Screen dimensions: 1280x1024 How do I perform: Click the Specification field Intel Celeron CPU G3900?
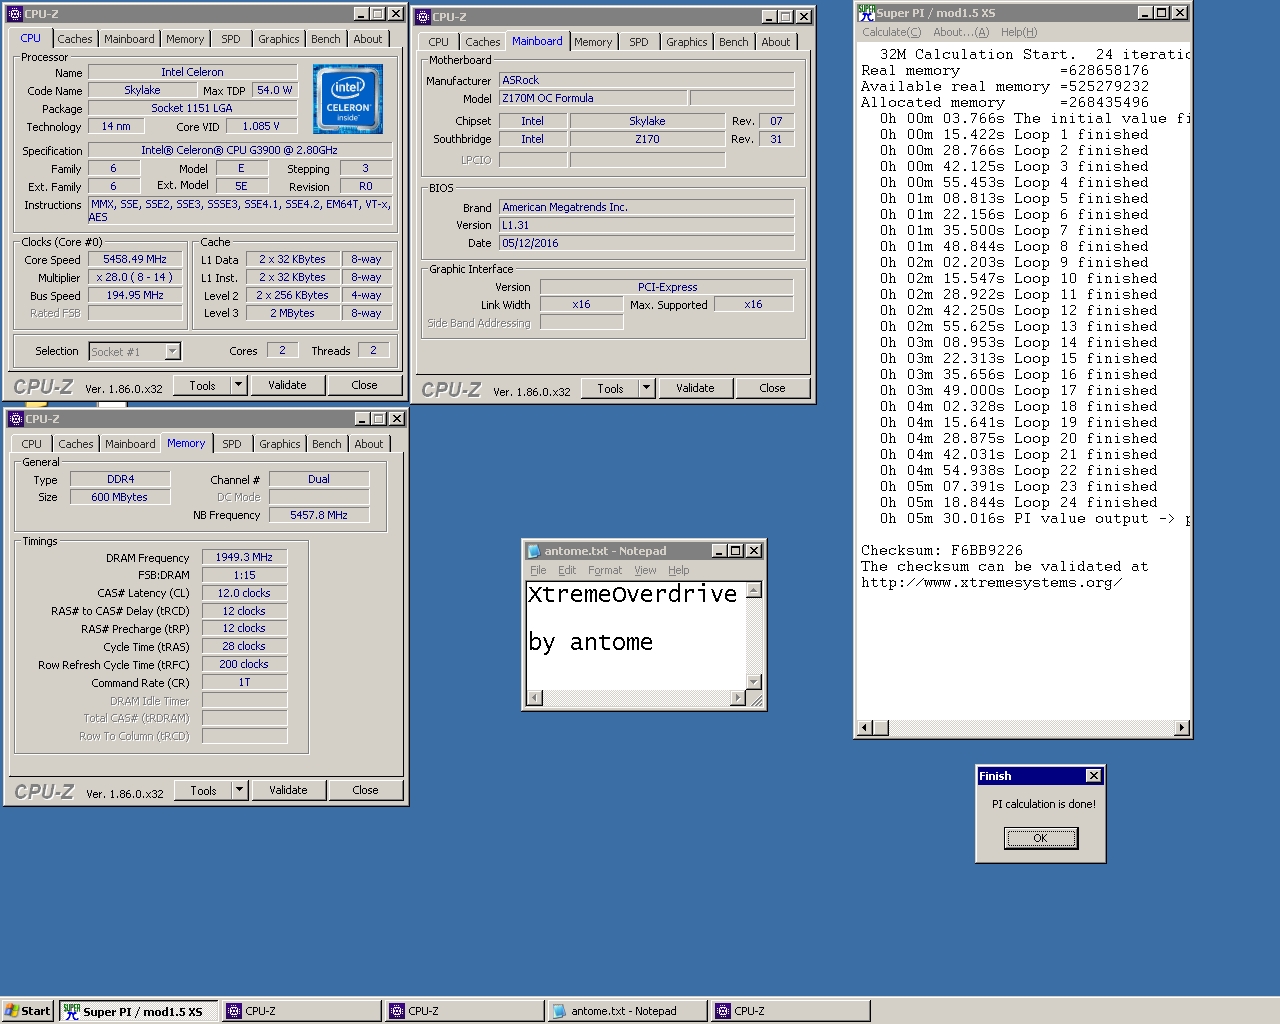point(240,150)
